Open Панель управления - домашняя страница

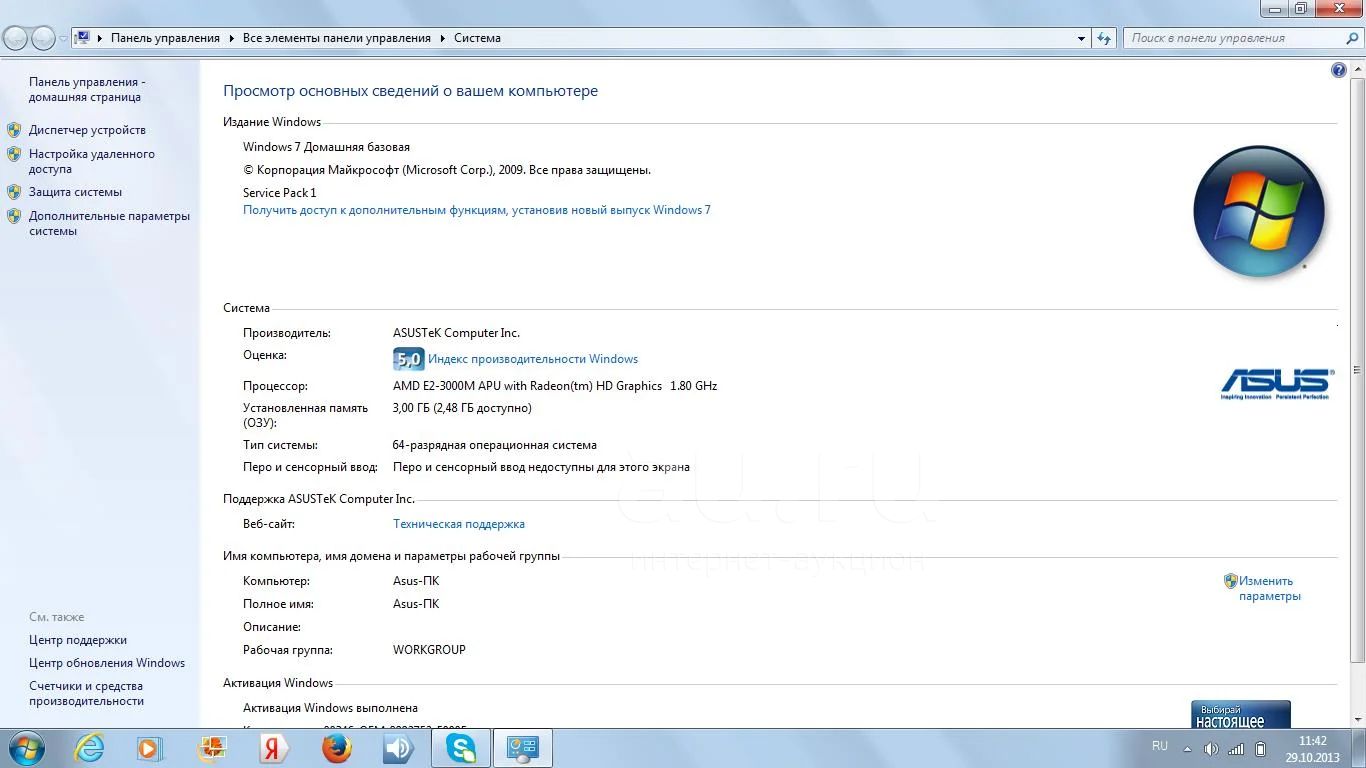[87, 90]
